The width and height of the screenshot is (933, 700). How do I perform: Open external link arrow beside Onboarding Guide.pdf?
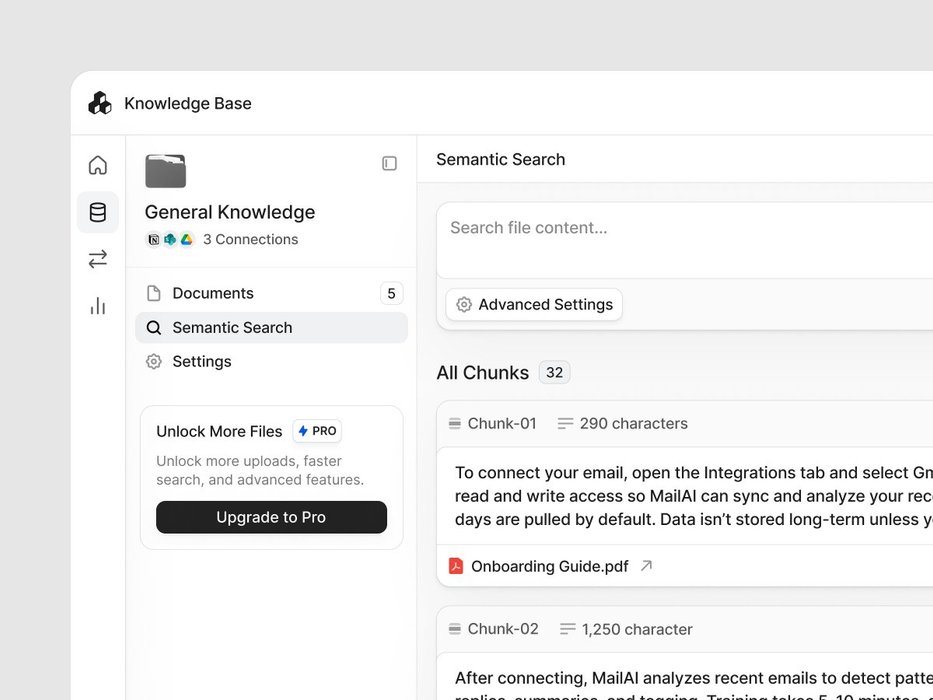(646, 566)
